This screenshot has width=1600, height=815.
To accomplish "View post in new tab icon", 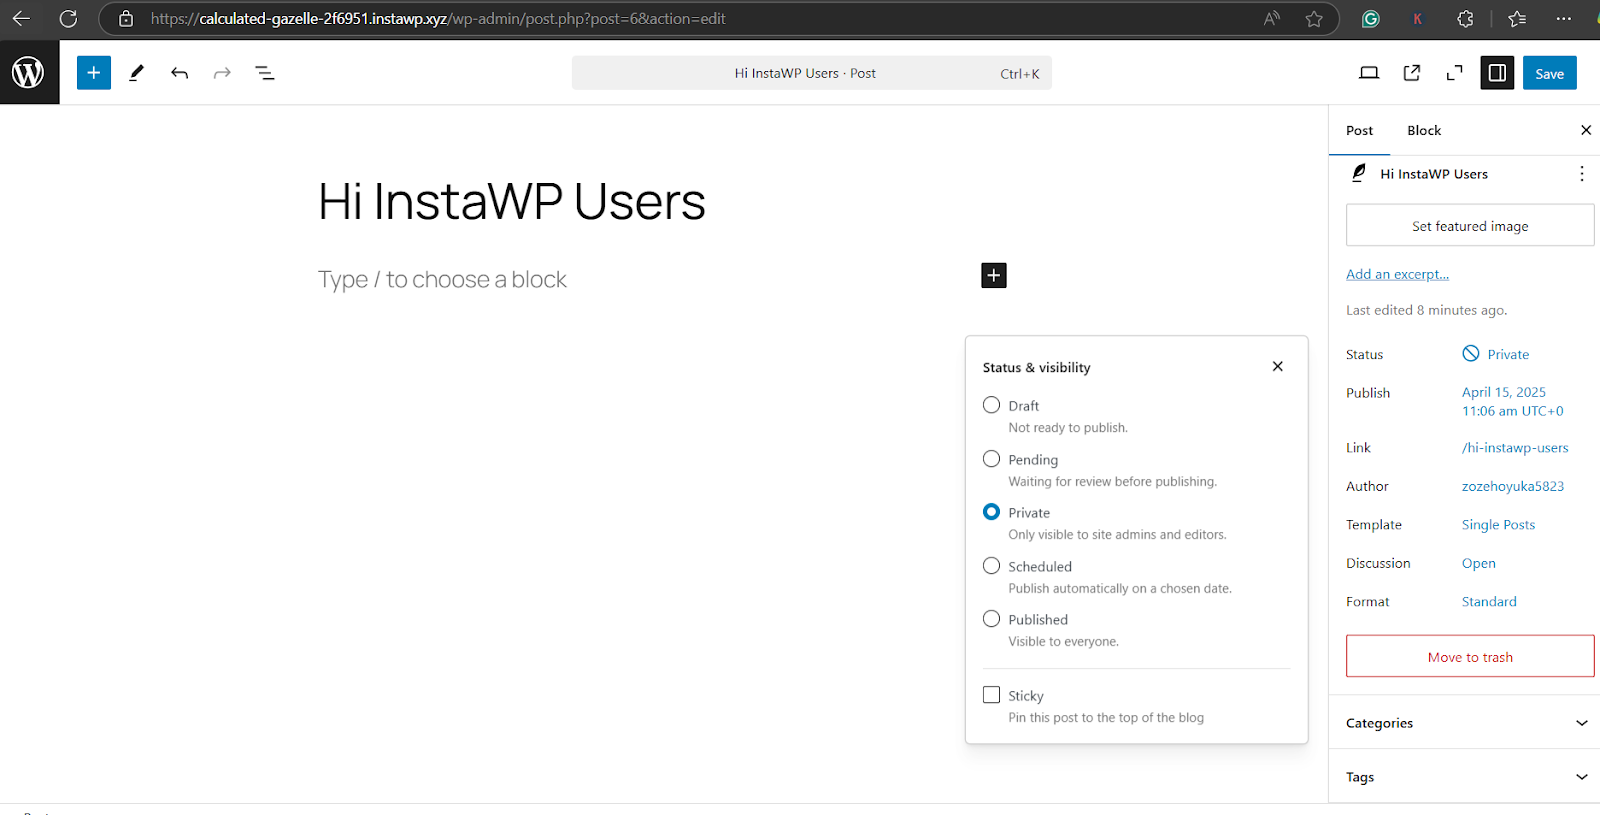I will tap(1412, 73).
